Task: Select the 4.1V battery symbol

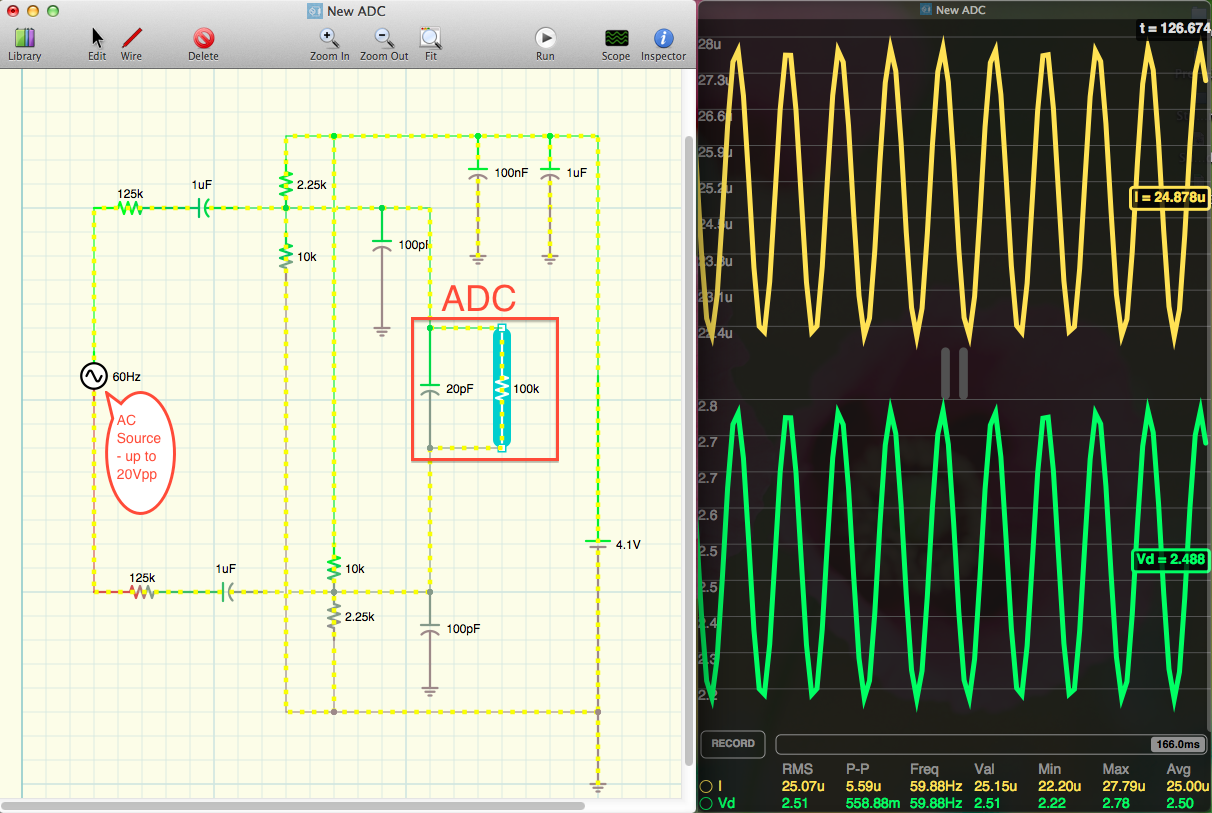Action: pos(597,543)
